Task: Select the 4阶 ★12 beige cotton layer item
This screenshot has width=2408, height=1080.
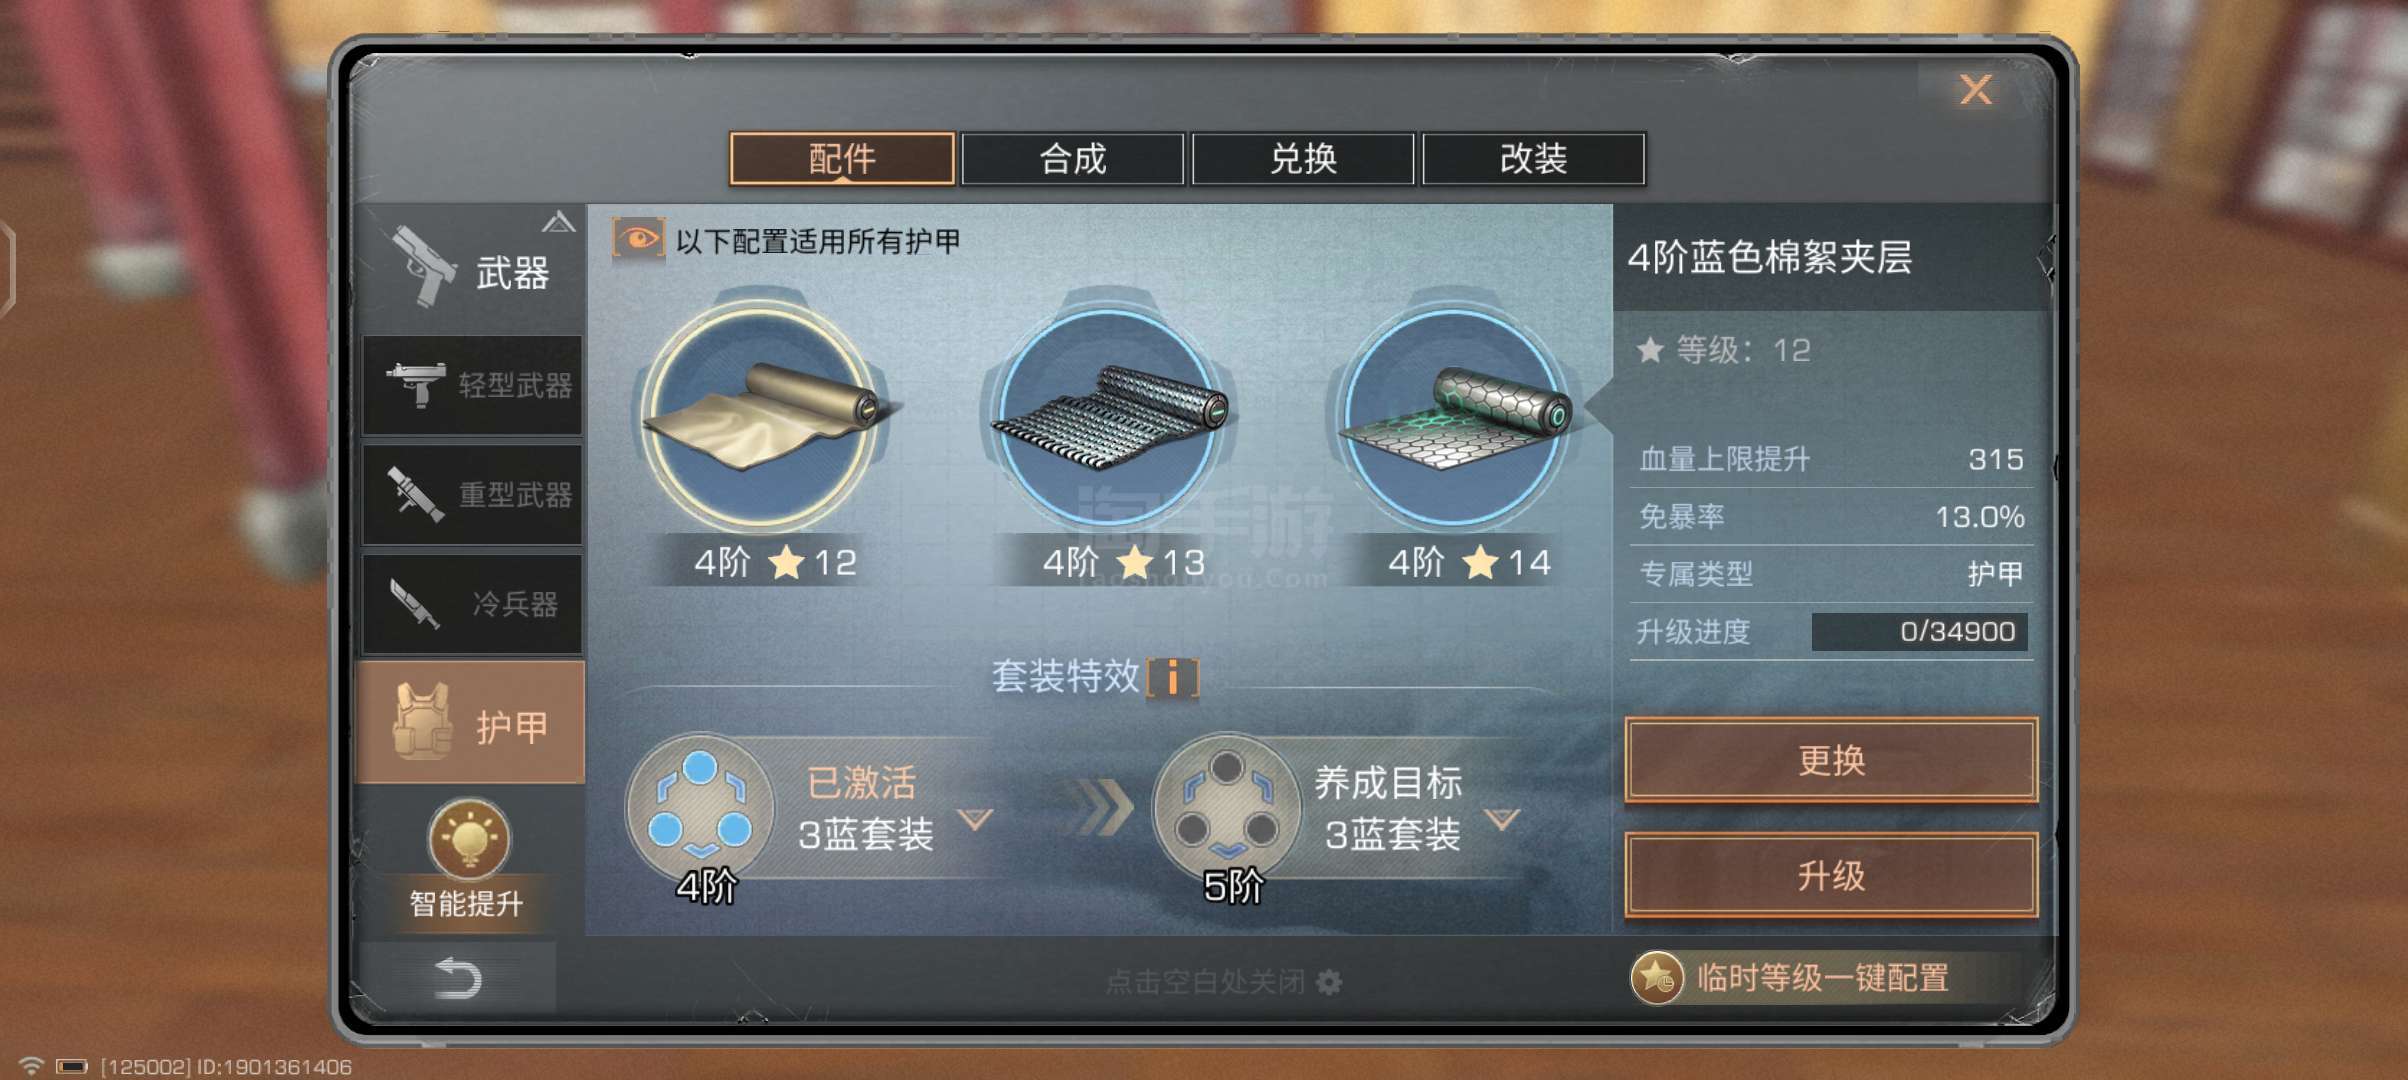Action: pos(762,417)
